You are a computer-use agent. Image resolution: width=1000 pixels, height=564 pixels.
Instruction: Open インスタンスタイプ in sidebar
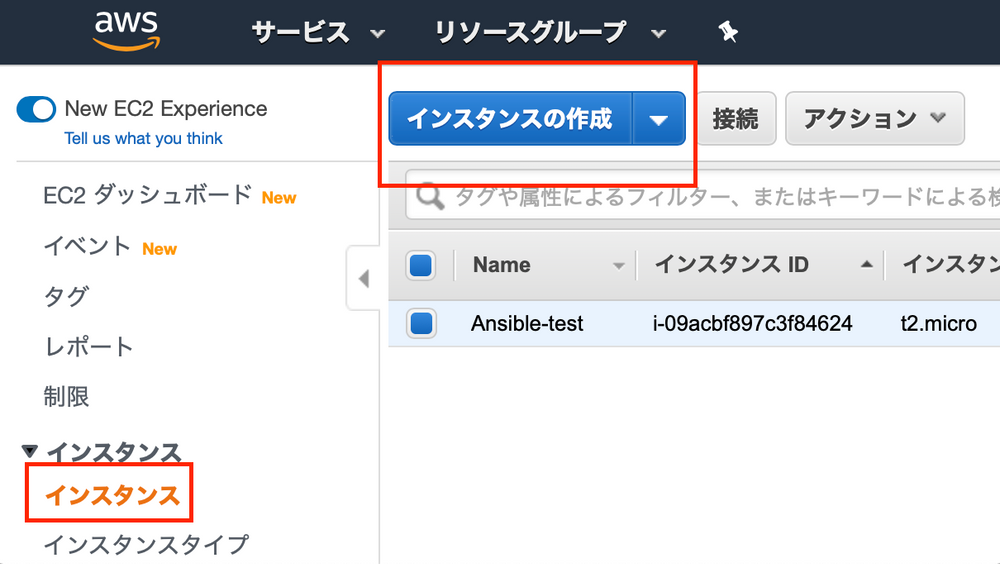click(146, 545)
